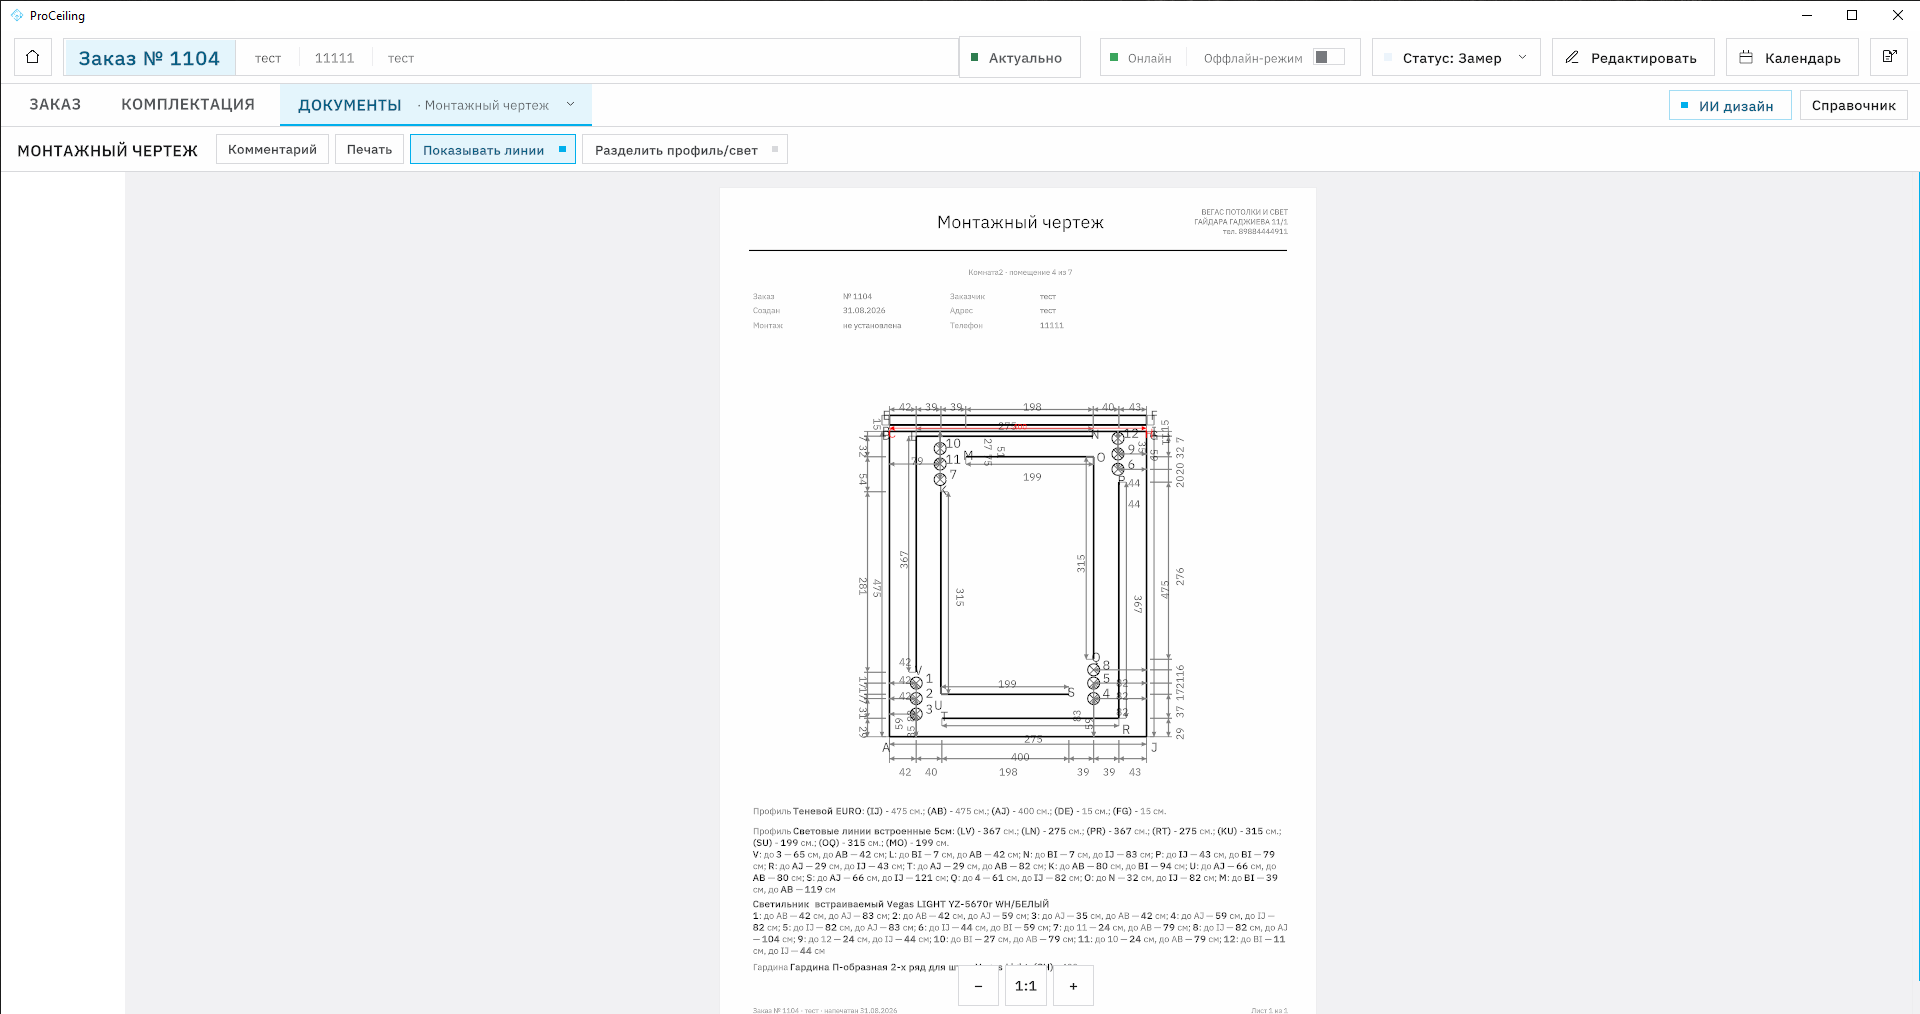Open the КОМПЛЕКТАЦИЯ tab
1920x1014 pixels.
click(x=188, y=104)
